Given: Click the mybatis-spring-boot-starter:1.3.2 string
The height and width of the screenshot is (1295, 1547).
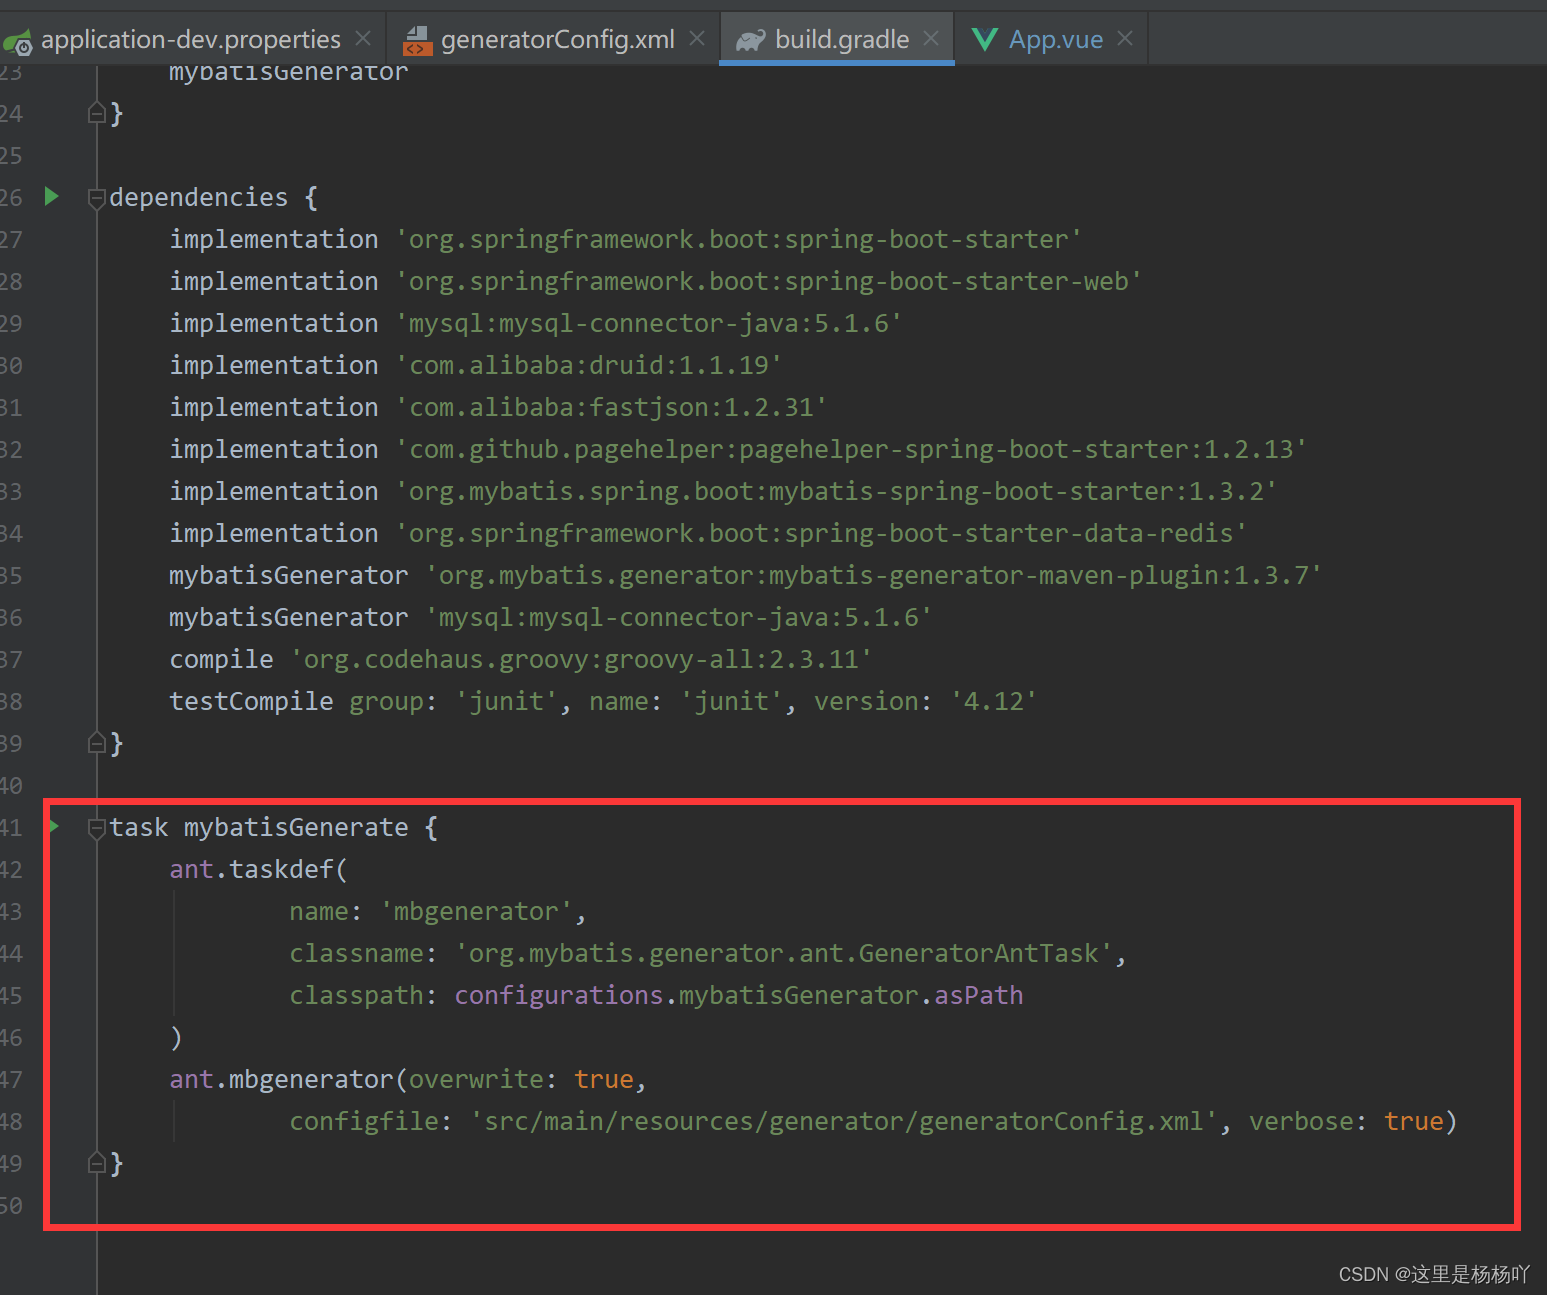Looking at the screenshot, I should [837, 491].
